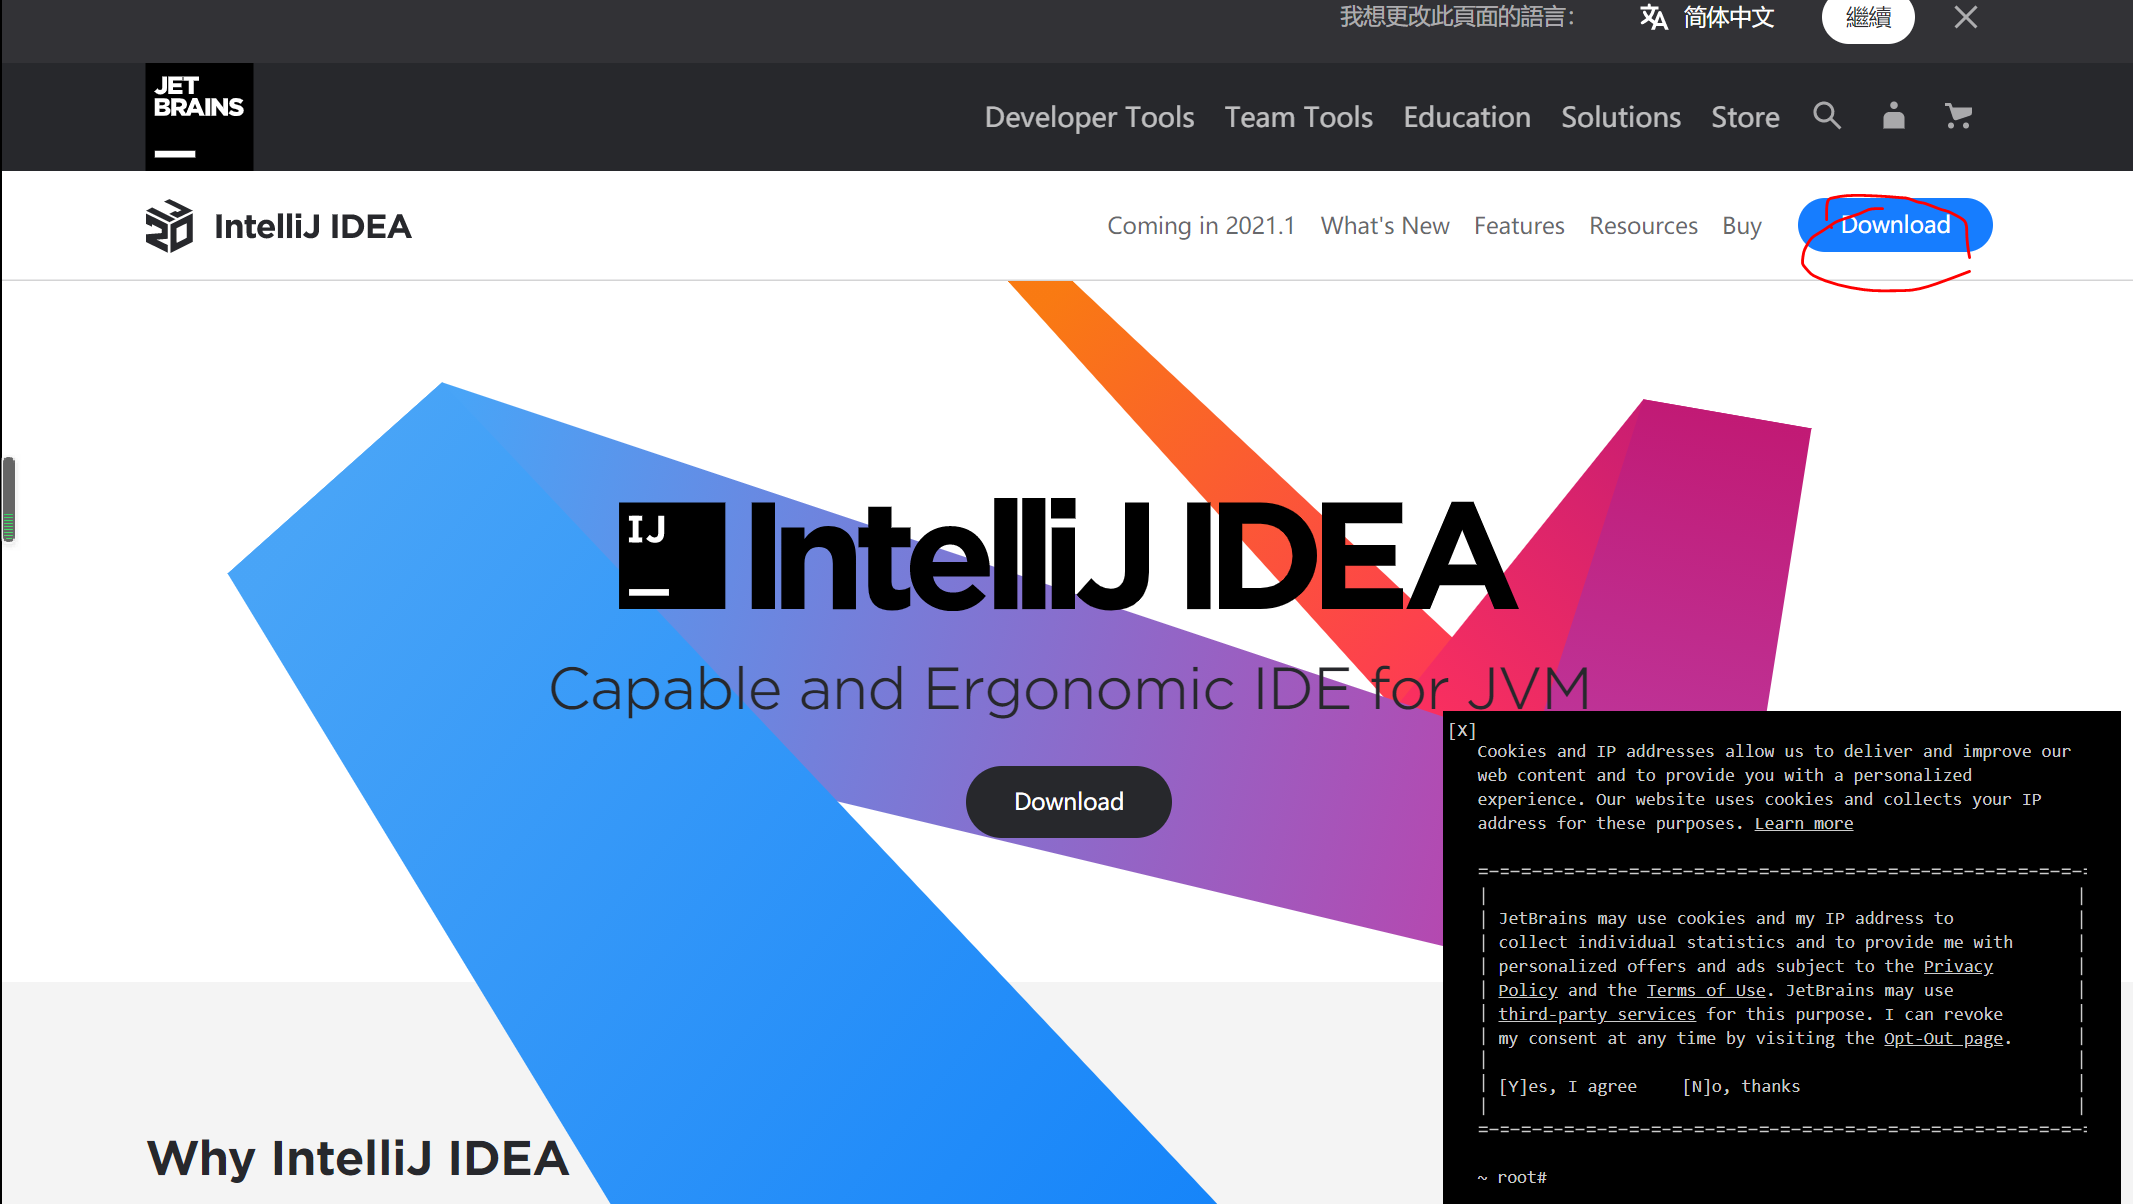Image resolution: width=2133 pixels, height=1204 pixels.
Task: Click the translate language icon
Action: (x=1654, y=18)
